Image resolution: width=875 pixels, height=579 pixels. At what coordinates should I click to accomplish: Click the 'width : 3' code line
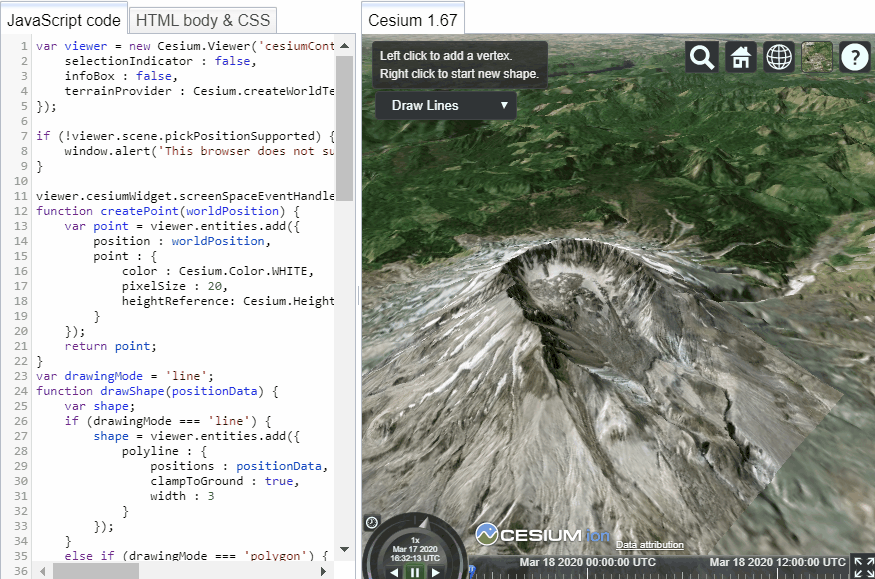tap(182, 496)
